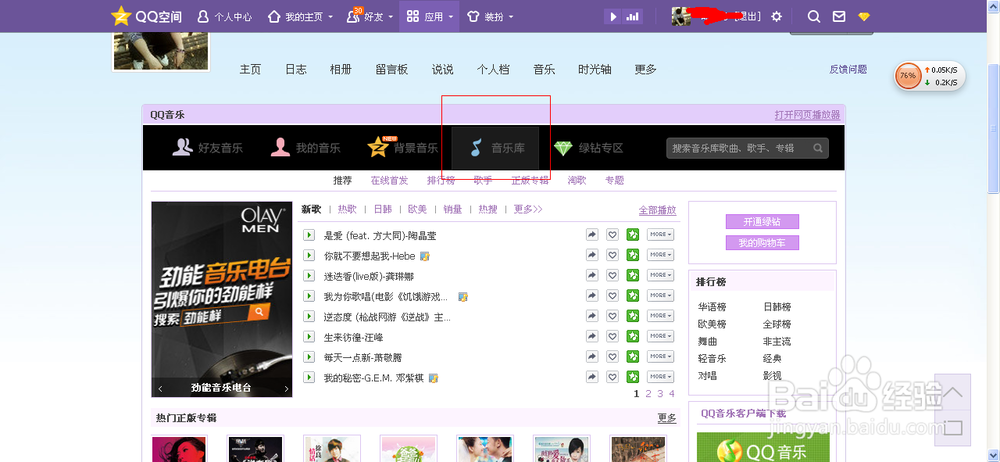1000x462 pixels.
Task: Open 留言板 in profile navigation
Action: pyautogui.click(x=392, y=70)
